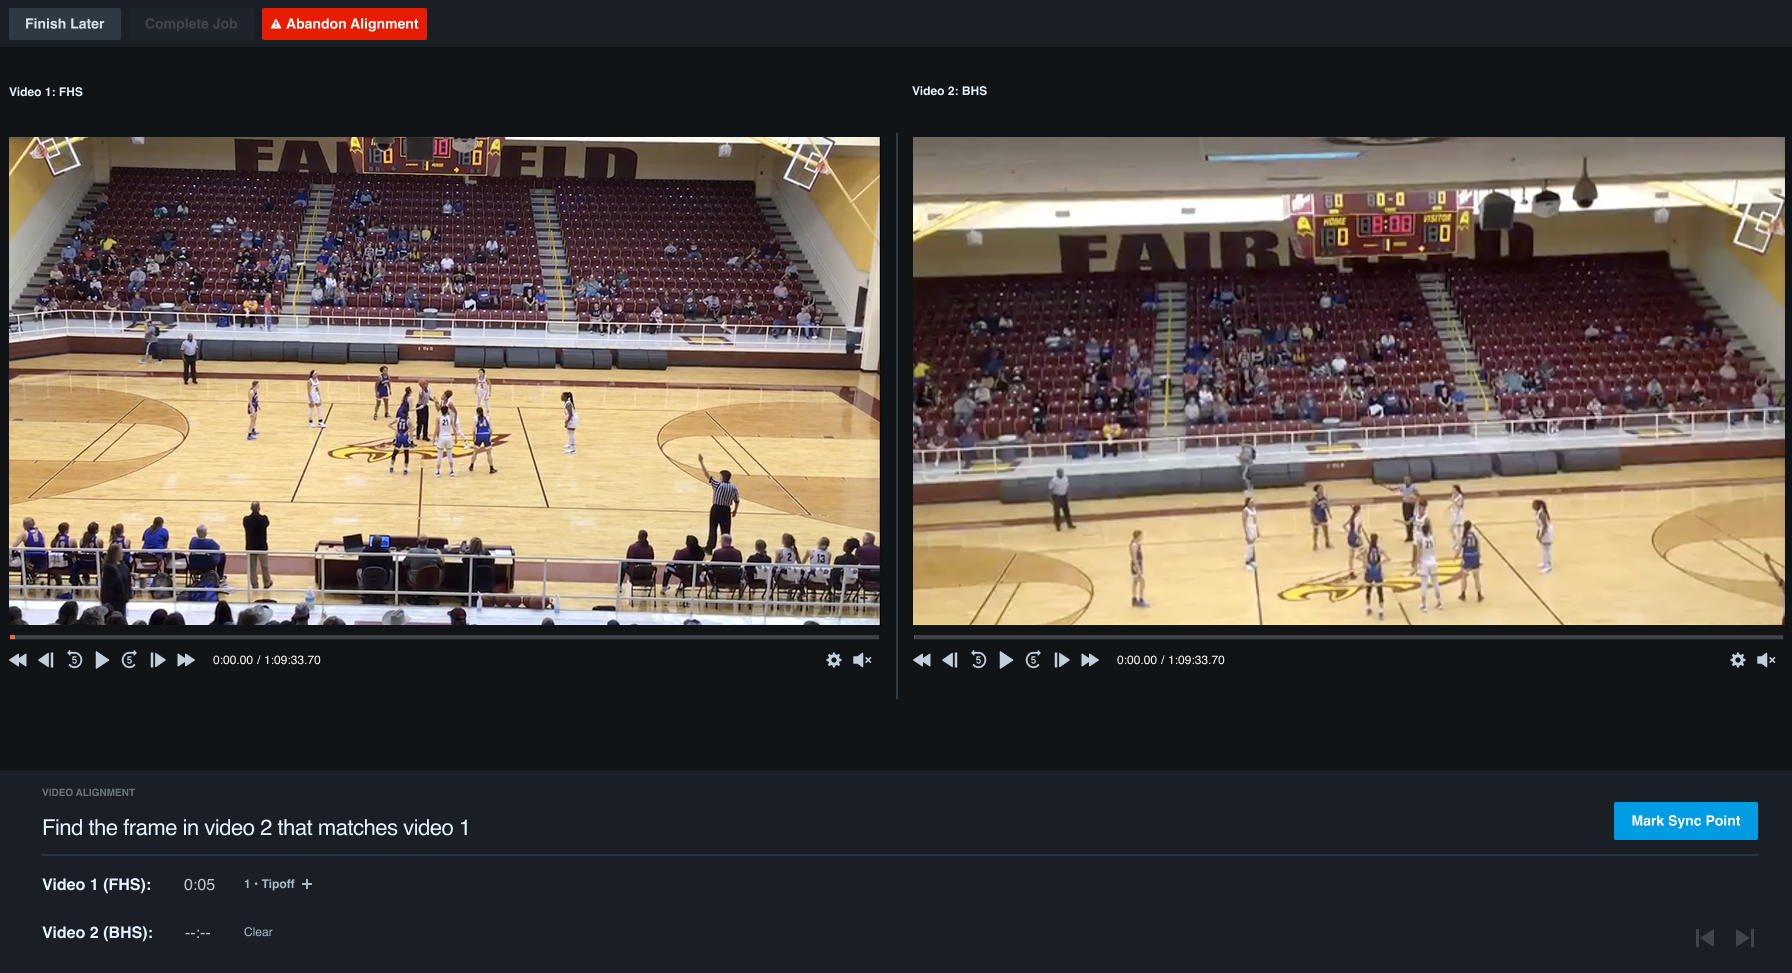
Task: Jump back 5 seconds in Video 2
Action: (978, 660)
